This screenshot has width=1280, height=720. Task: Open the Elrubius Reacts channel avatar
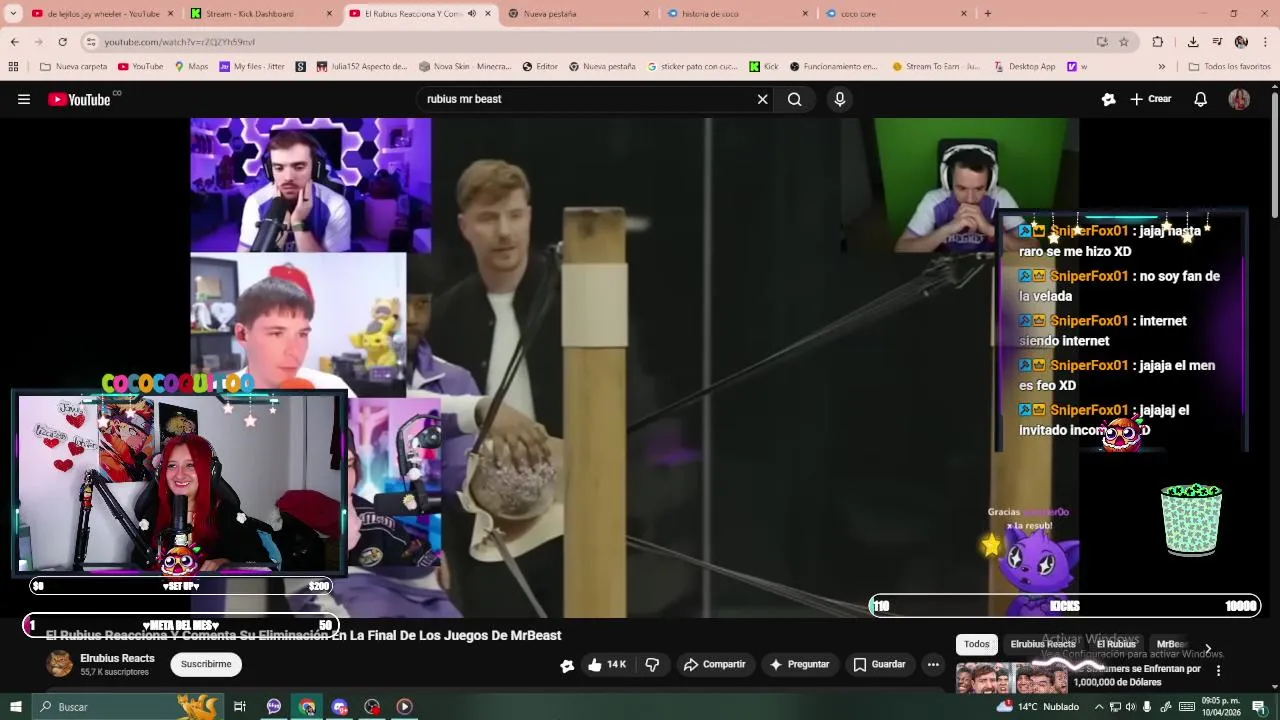[x=60, y=664]
